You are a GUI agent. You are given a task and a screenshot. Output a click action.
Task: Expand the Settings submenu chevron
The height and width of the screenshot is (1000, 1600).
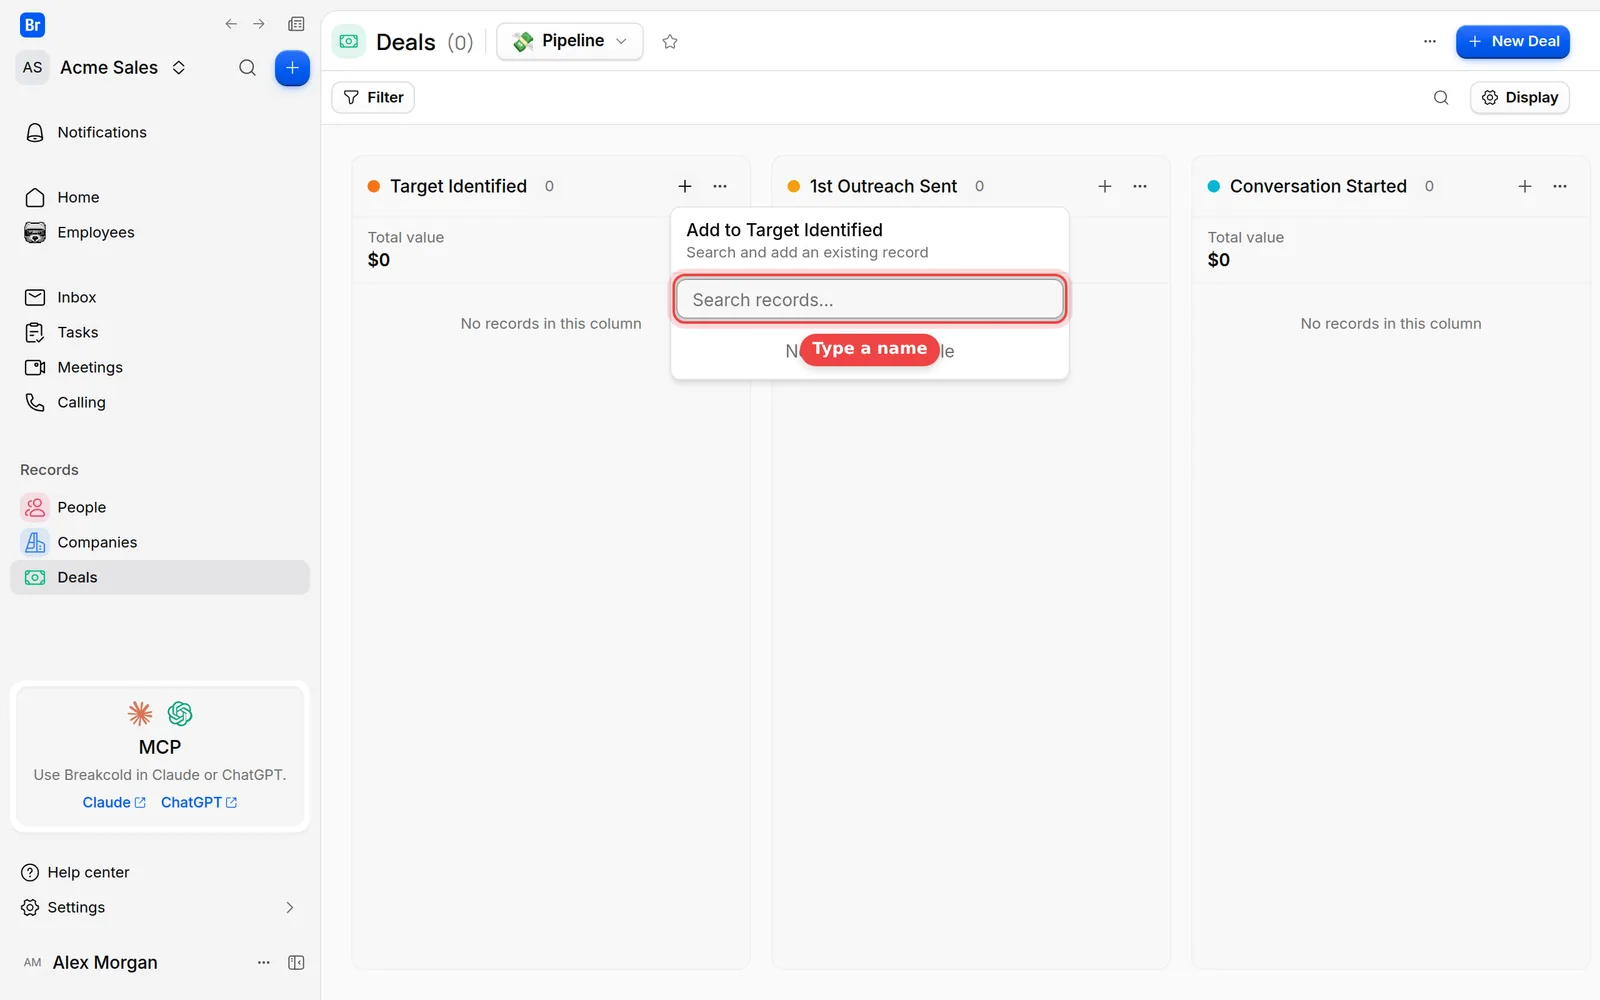[290, 907]
